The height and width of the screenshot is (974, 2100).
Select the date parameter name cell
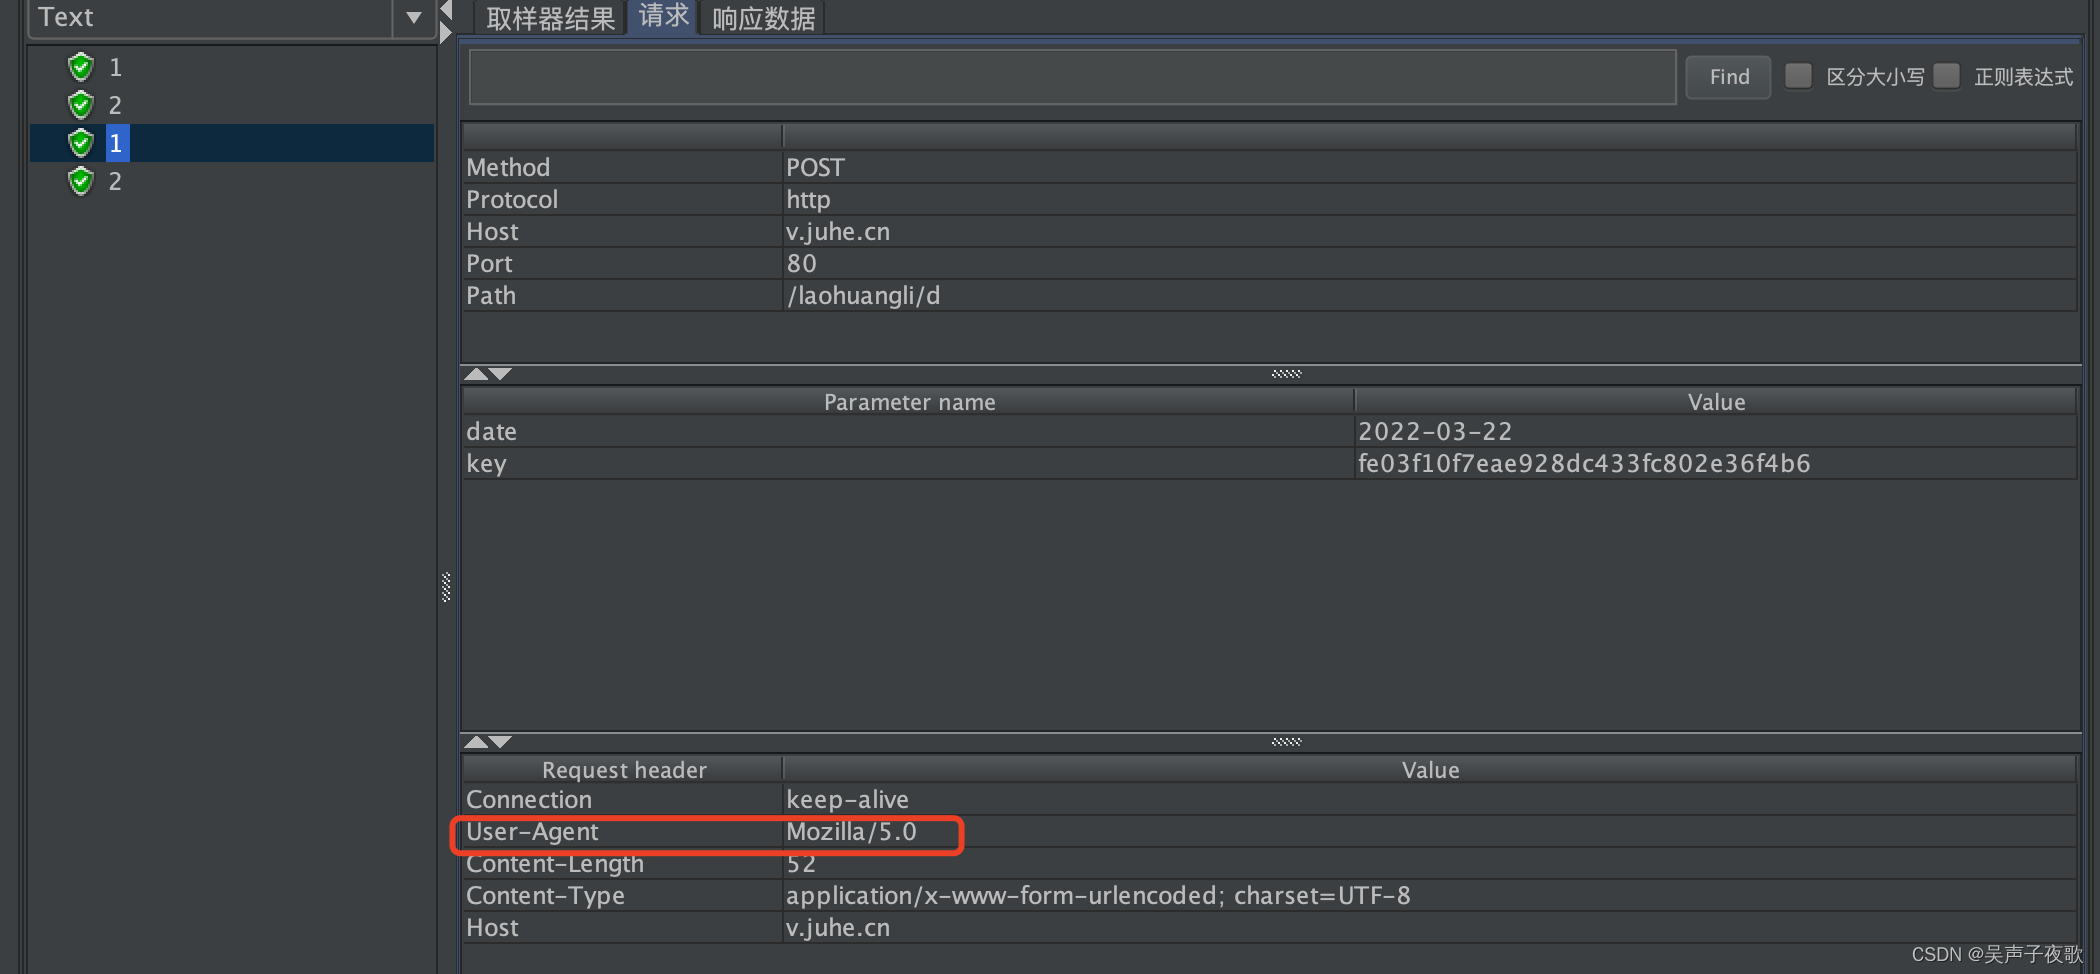click(908, 431)
